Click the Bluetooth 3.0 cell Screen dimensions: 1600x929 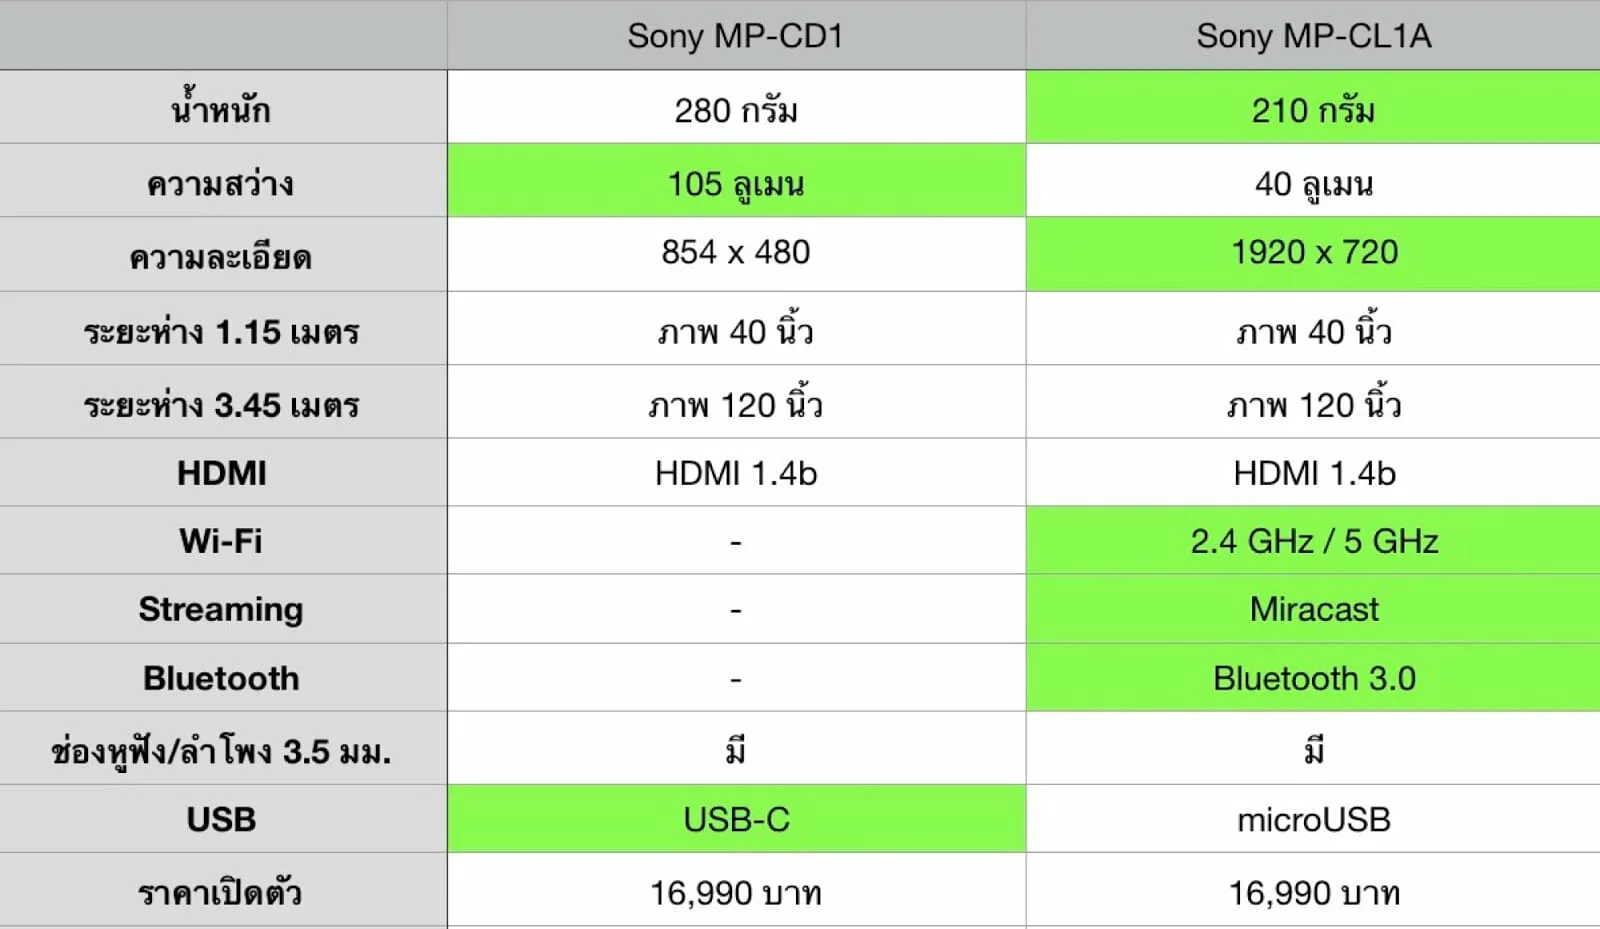point(1313,677)
